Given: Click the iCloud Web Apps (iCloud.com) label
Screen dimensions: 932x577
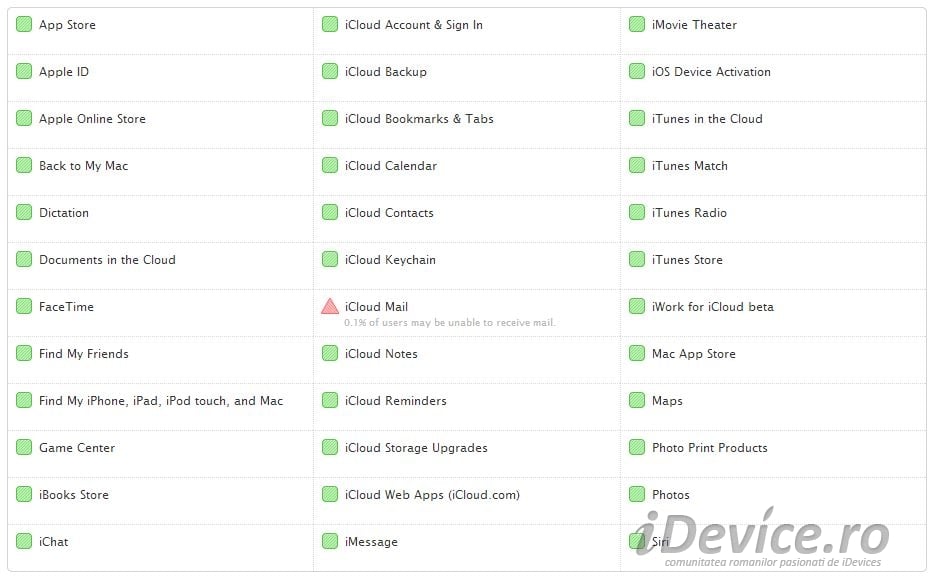Looking at the screenshot, I should point(432,495).
